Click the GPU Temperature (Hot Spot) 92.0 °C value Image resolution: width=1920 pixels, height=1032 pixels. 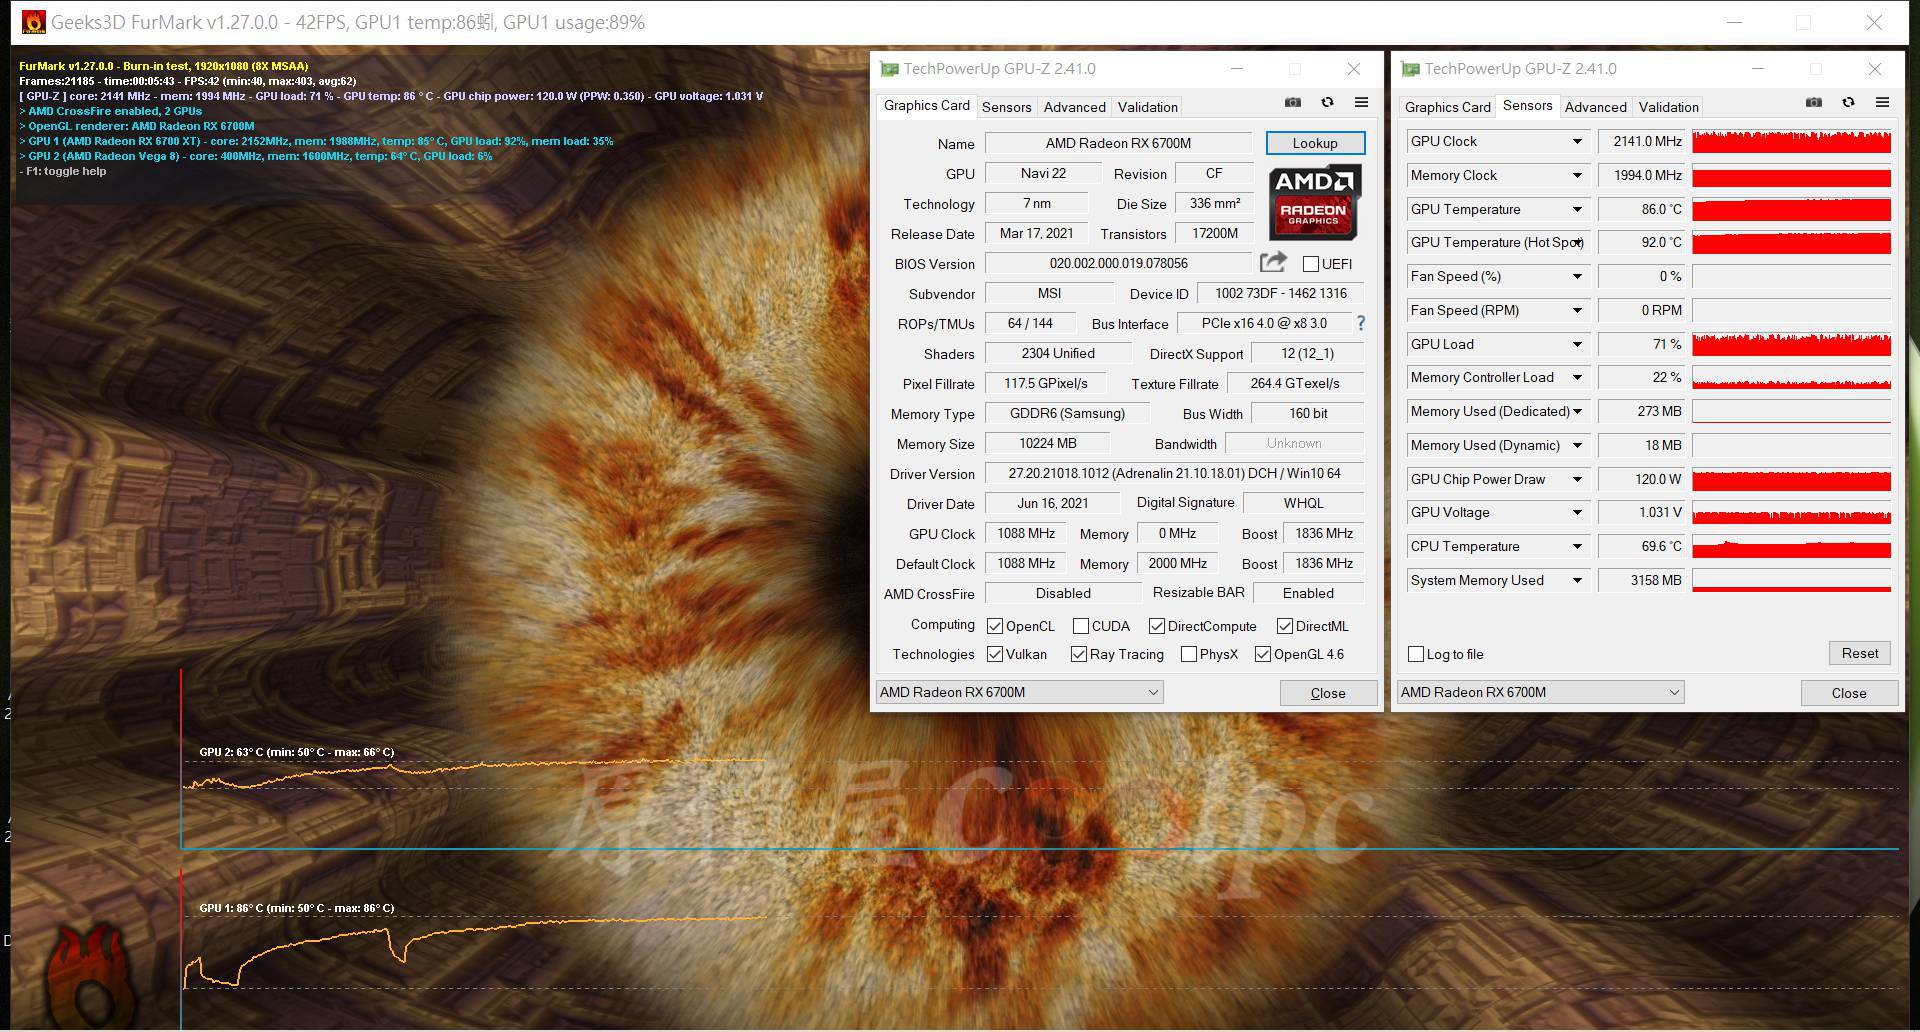pos(1643,243)
